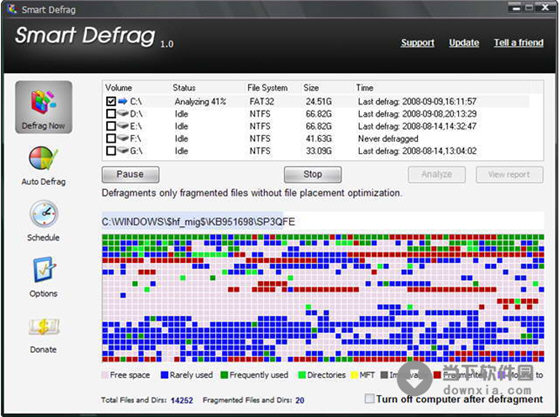Click the Smart Defrag title bar app icon
Viewport: 560px width, 417px height.
tap(12, 9)
